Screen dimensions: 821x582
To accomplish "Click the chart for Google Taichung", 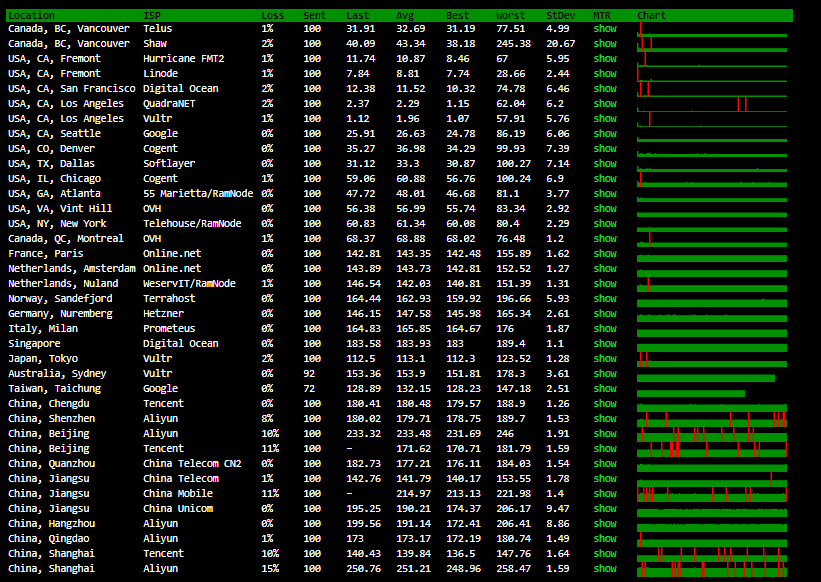I will click(x=691, y=393).
